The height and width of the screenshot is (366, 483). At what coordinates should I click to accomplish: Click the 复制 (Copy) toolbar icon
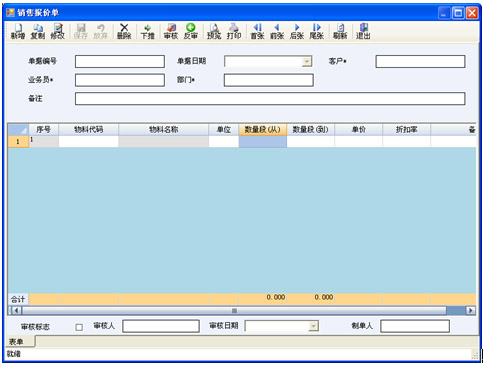coord(38,31)
